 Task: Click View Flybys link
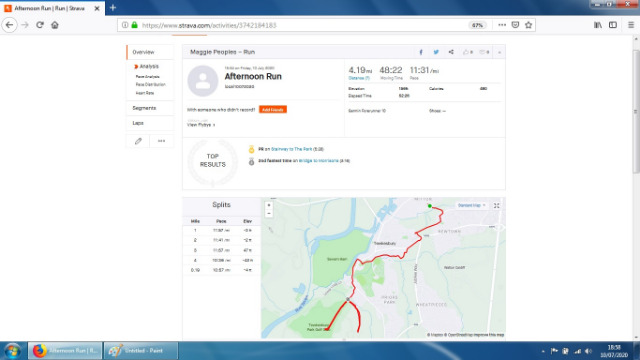201,125
